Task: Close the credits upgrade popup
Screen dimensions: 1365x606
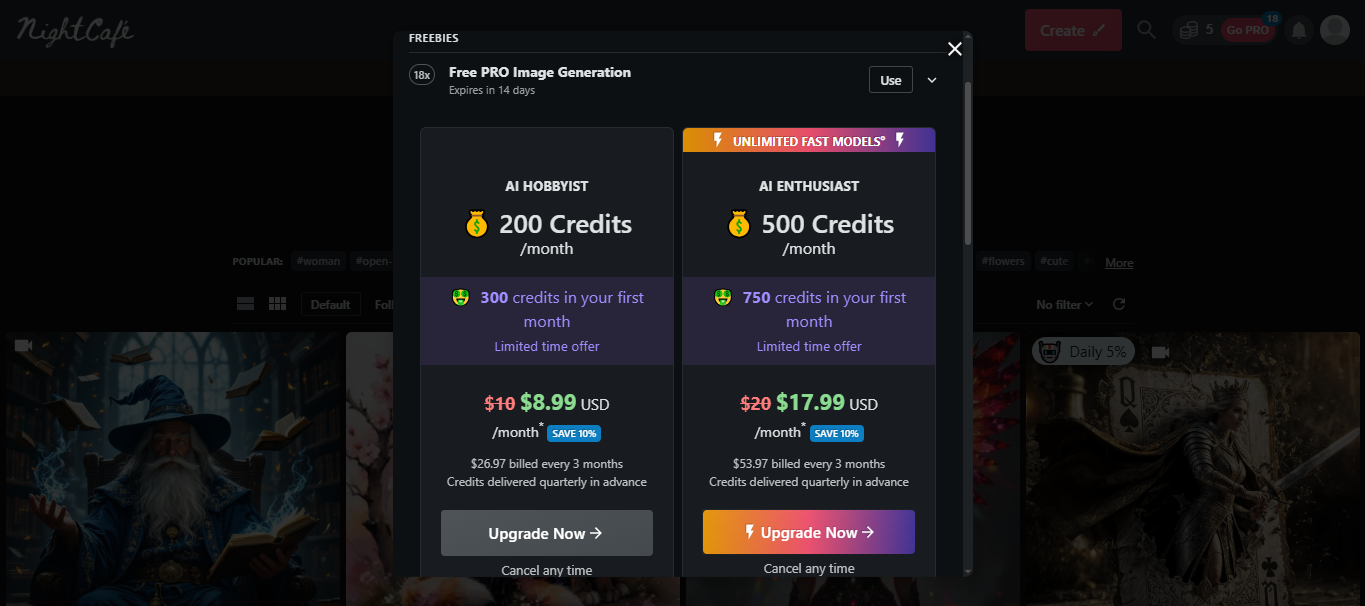Action: pyautogui.click(x=955, y=49)
